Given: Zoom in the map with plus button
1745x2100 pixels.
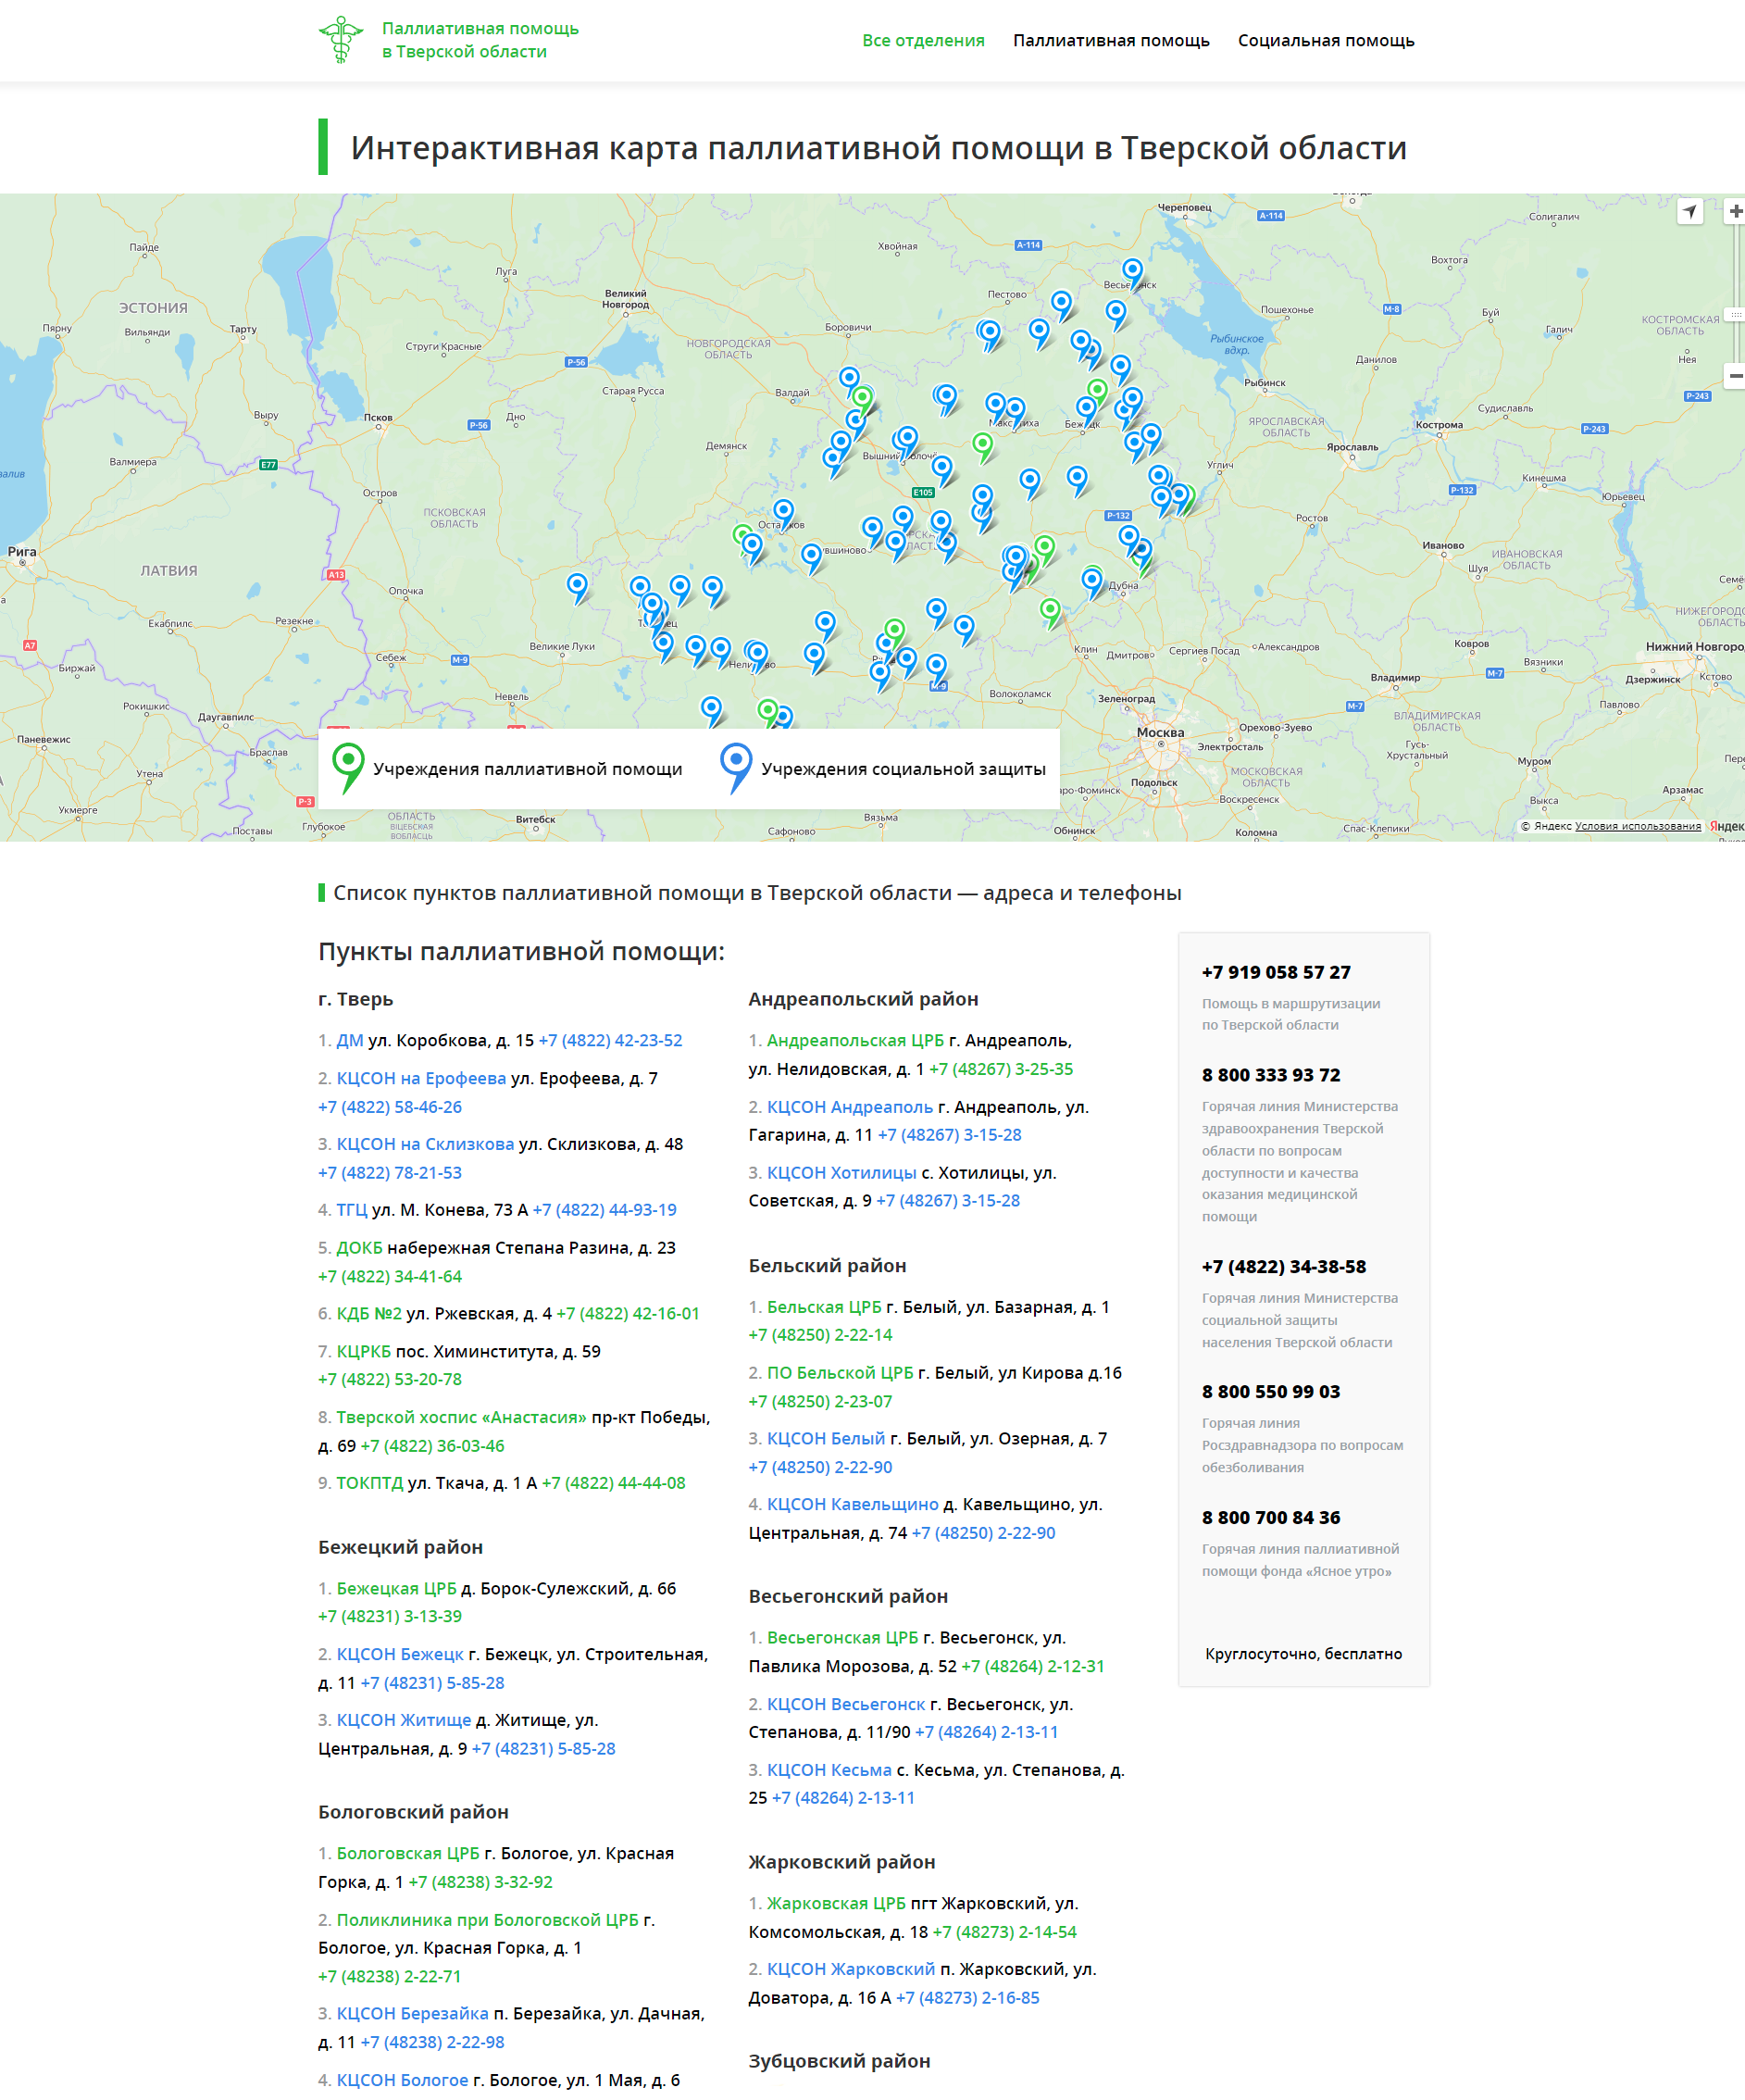Looking at the screenshot, I should (1735, 211).
